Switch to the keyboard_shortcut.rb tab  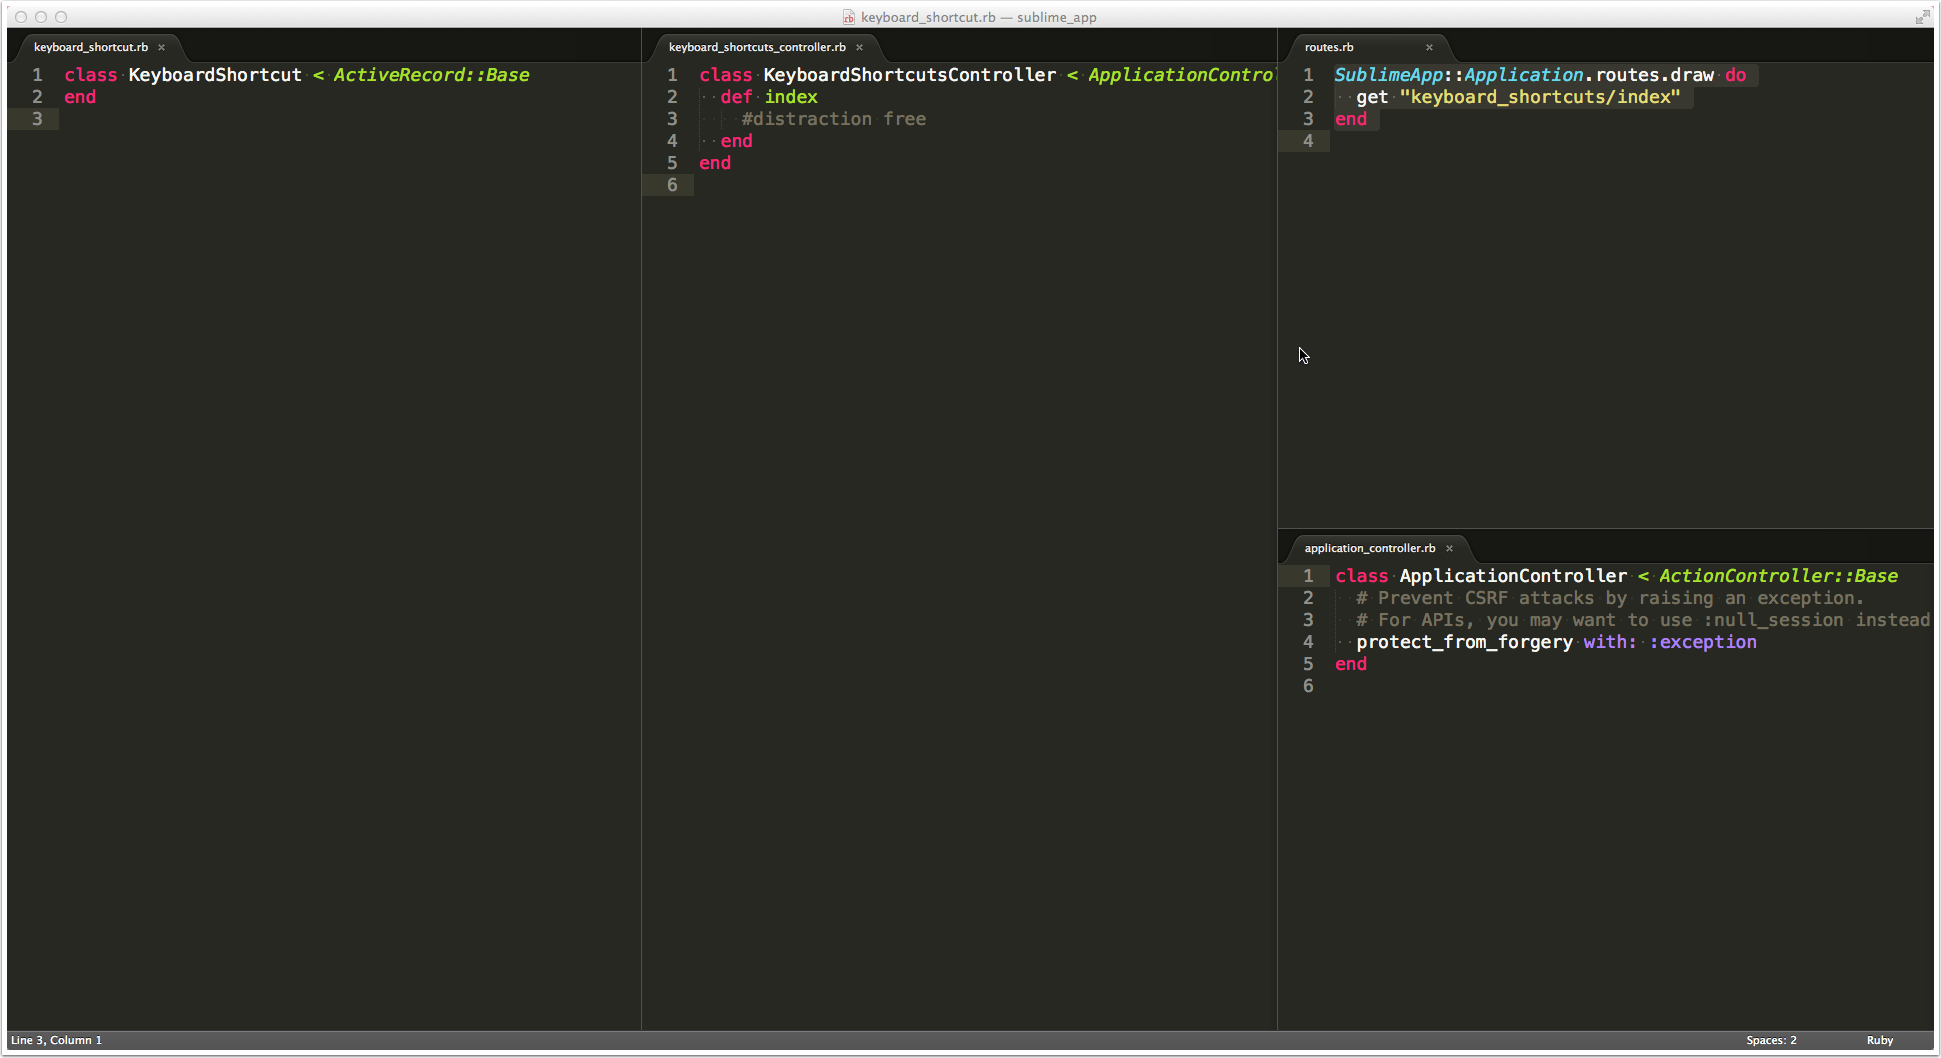point(90,47)
